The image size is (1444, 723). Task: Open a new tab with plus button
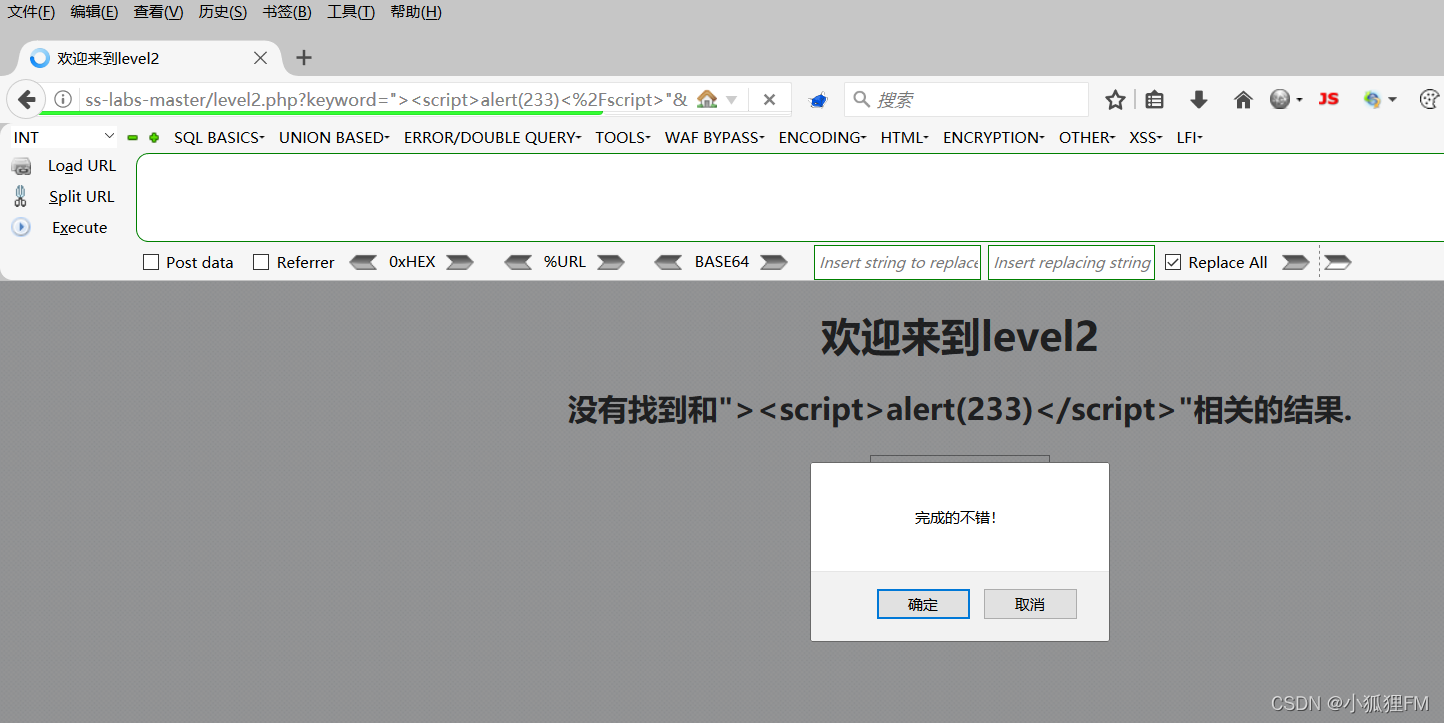click(304, 58)
